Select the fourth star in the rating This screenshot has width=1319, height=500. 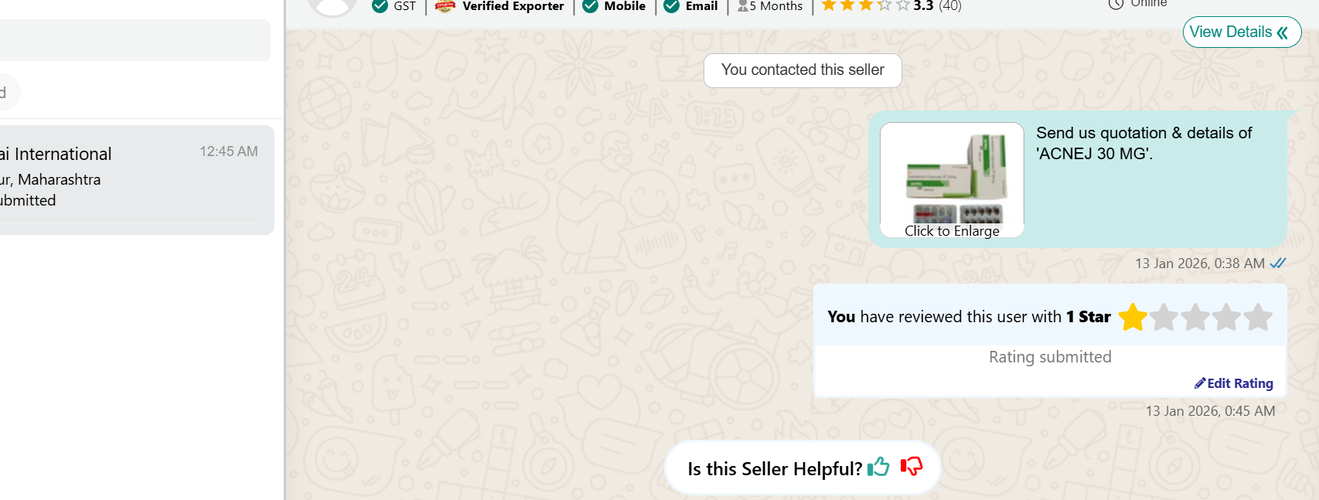click(1226, 317)
